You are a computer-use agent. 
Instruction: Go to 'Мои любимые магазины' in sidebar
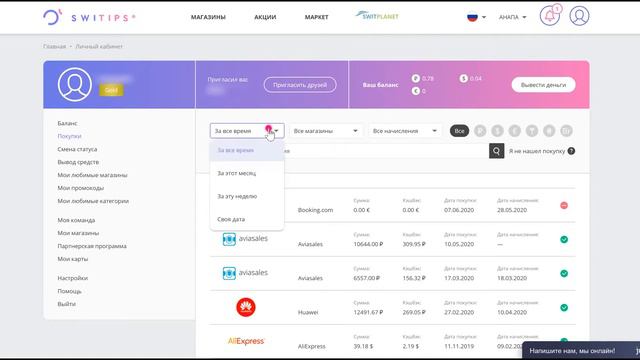click(92, 175)
